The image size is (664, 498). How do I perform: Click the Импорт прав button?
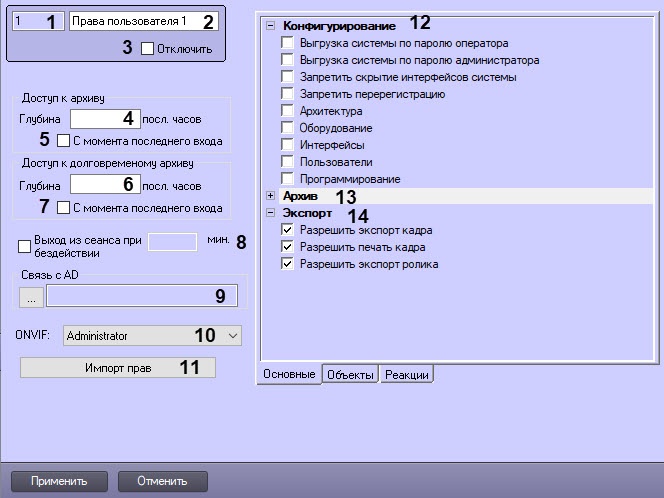click(x=118, y=368)
